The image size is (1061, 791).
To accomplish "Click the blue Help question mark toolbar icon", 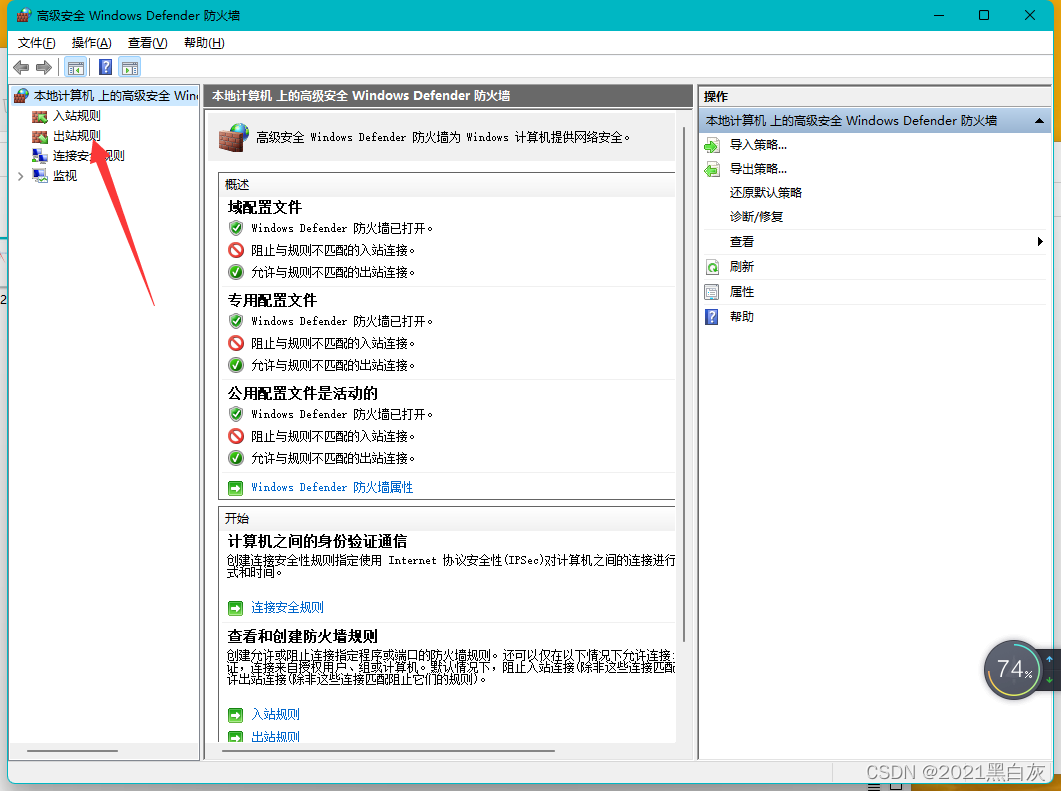I will point(106,68).
